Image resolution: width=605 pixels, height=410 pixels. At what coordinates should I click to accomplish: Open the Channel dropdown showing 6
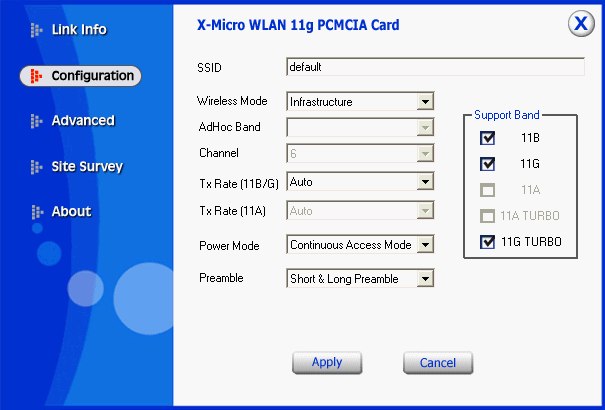coord(425,154)
